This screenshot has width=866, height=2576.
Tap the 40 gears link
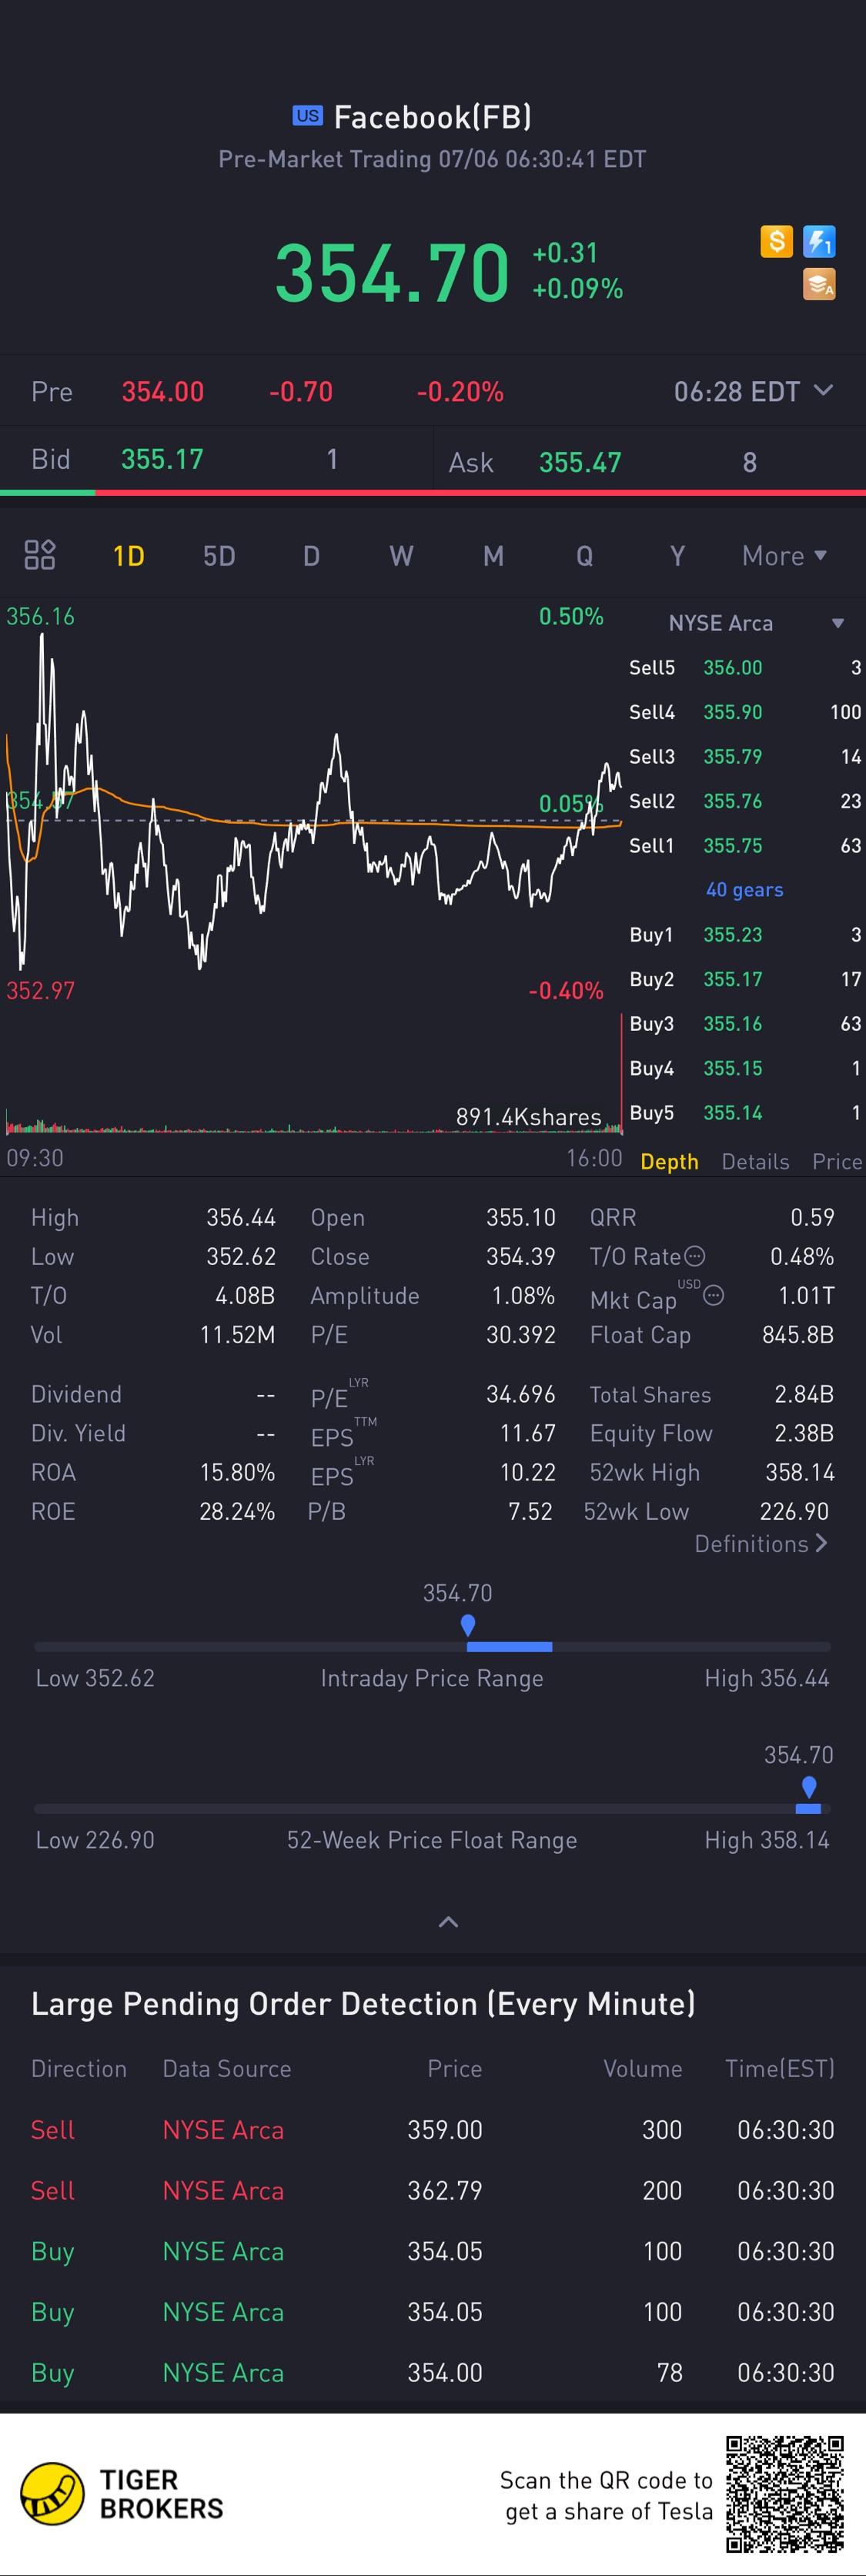744,889
